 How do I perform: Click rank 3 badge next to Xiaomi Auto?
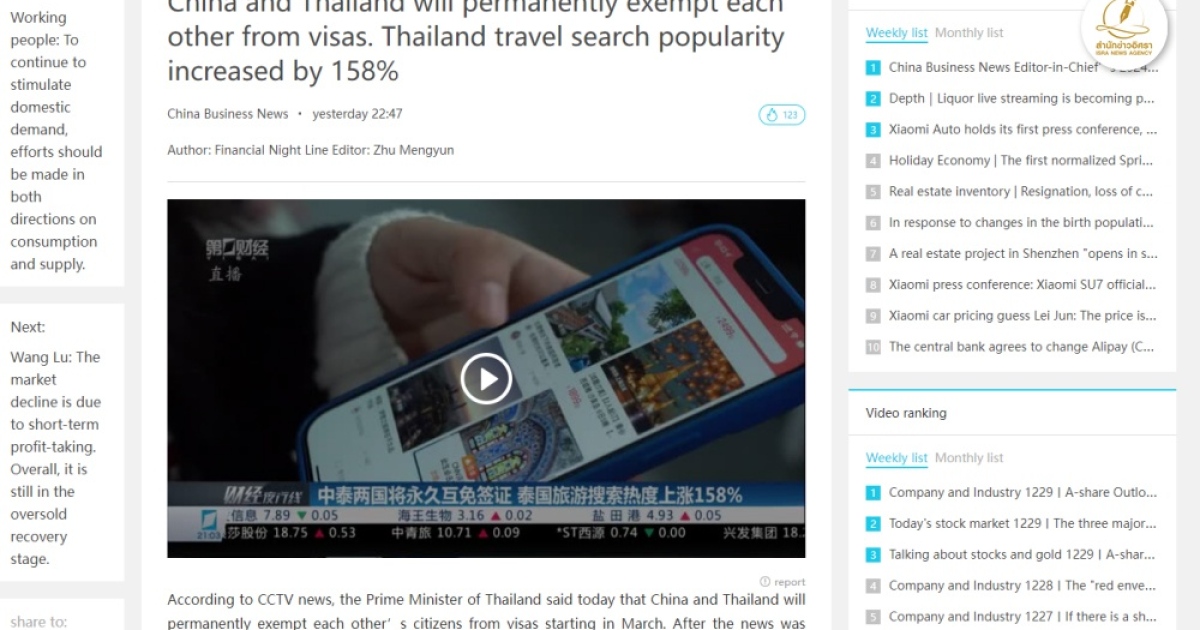(x=873, y=130)
